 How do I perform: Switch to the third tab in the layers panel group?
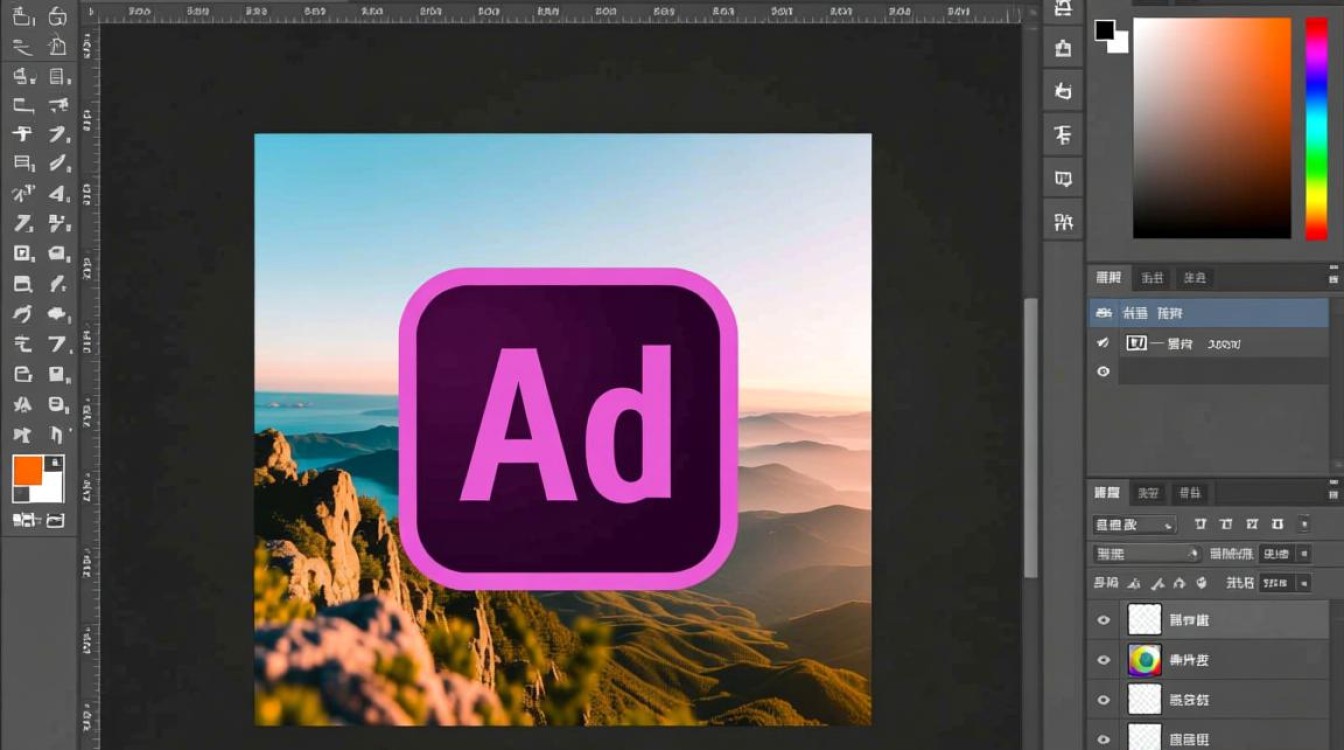1190,493
